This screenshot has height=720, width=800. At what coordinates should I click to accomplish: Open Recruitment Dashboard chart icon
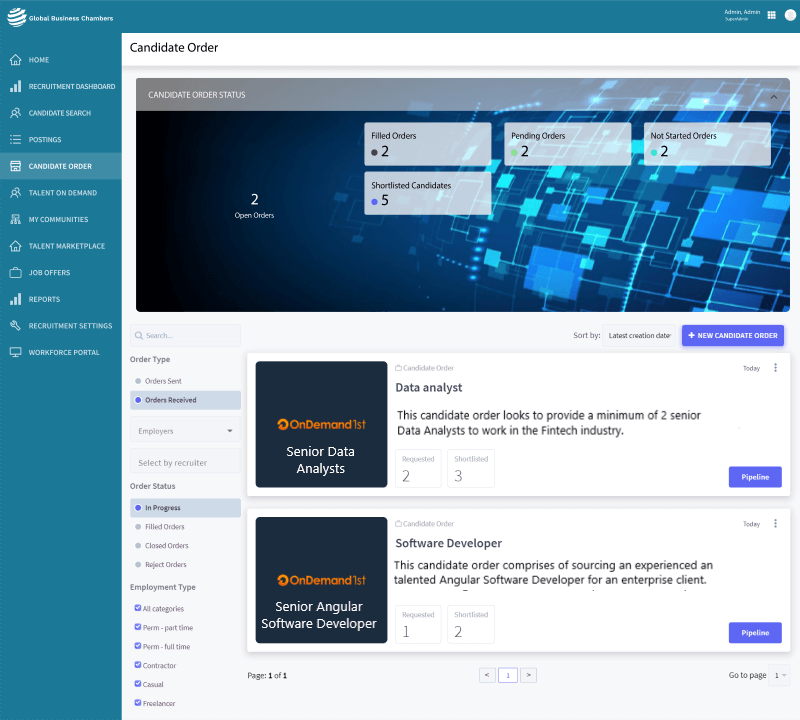click(16, 87)
